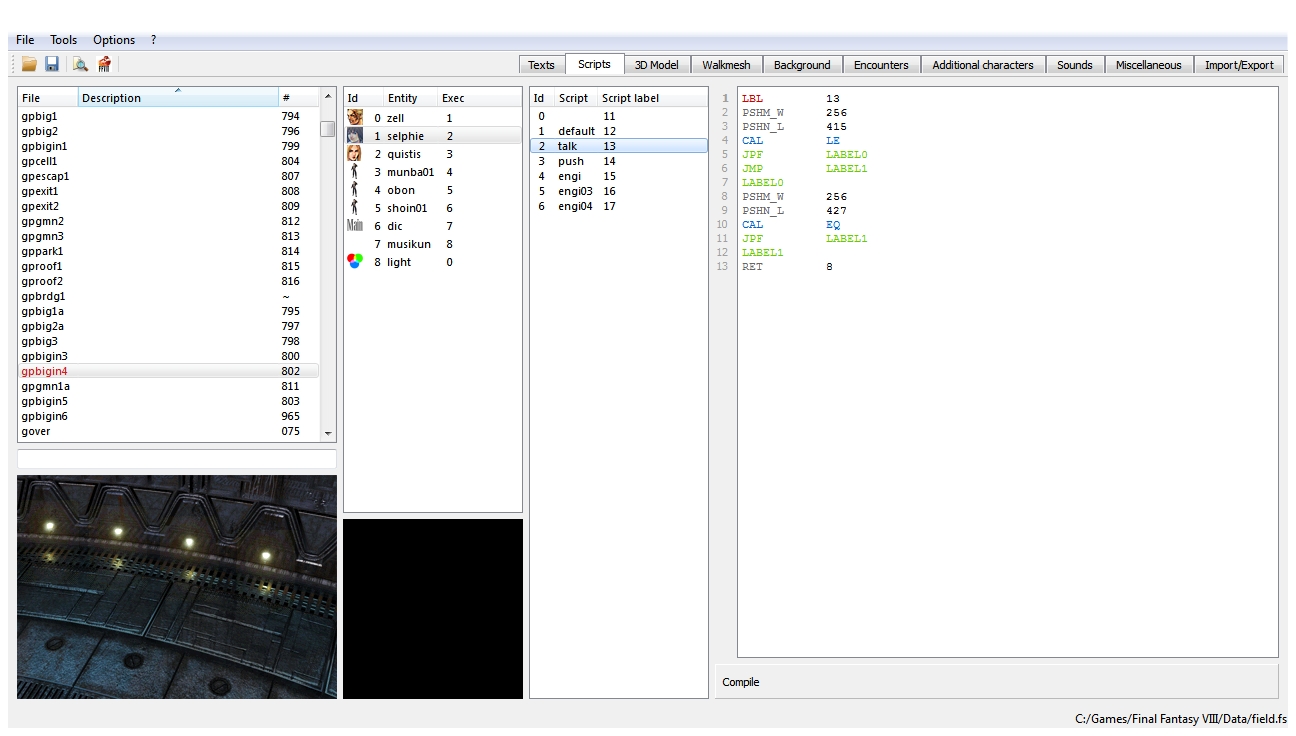Open the Sounds tab
This screenshot has height=736, width=1296.
click(1075, 65)
